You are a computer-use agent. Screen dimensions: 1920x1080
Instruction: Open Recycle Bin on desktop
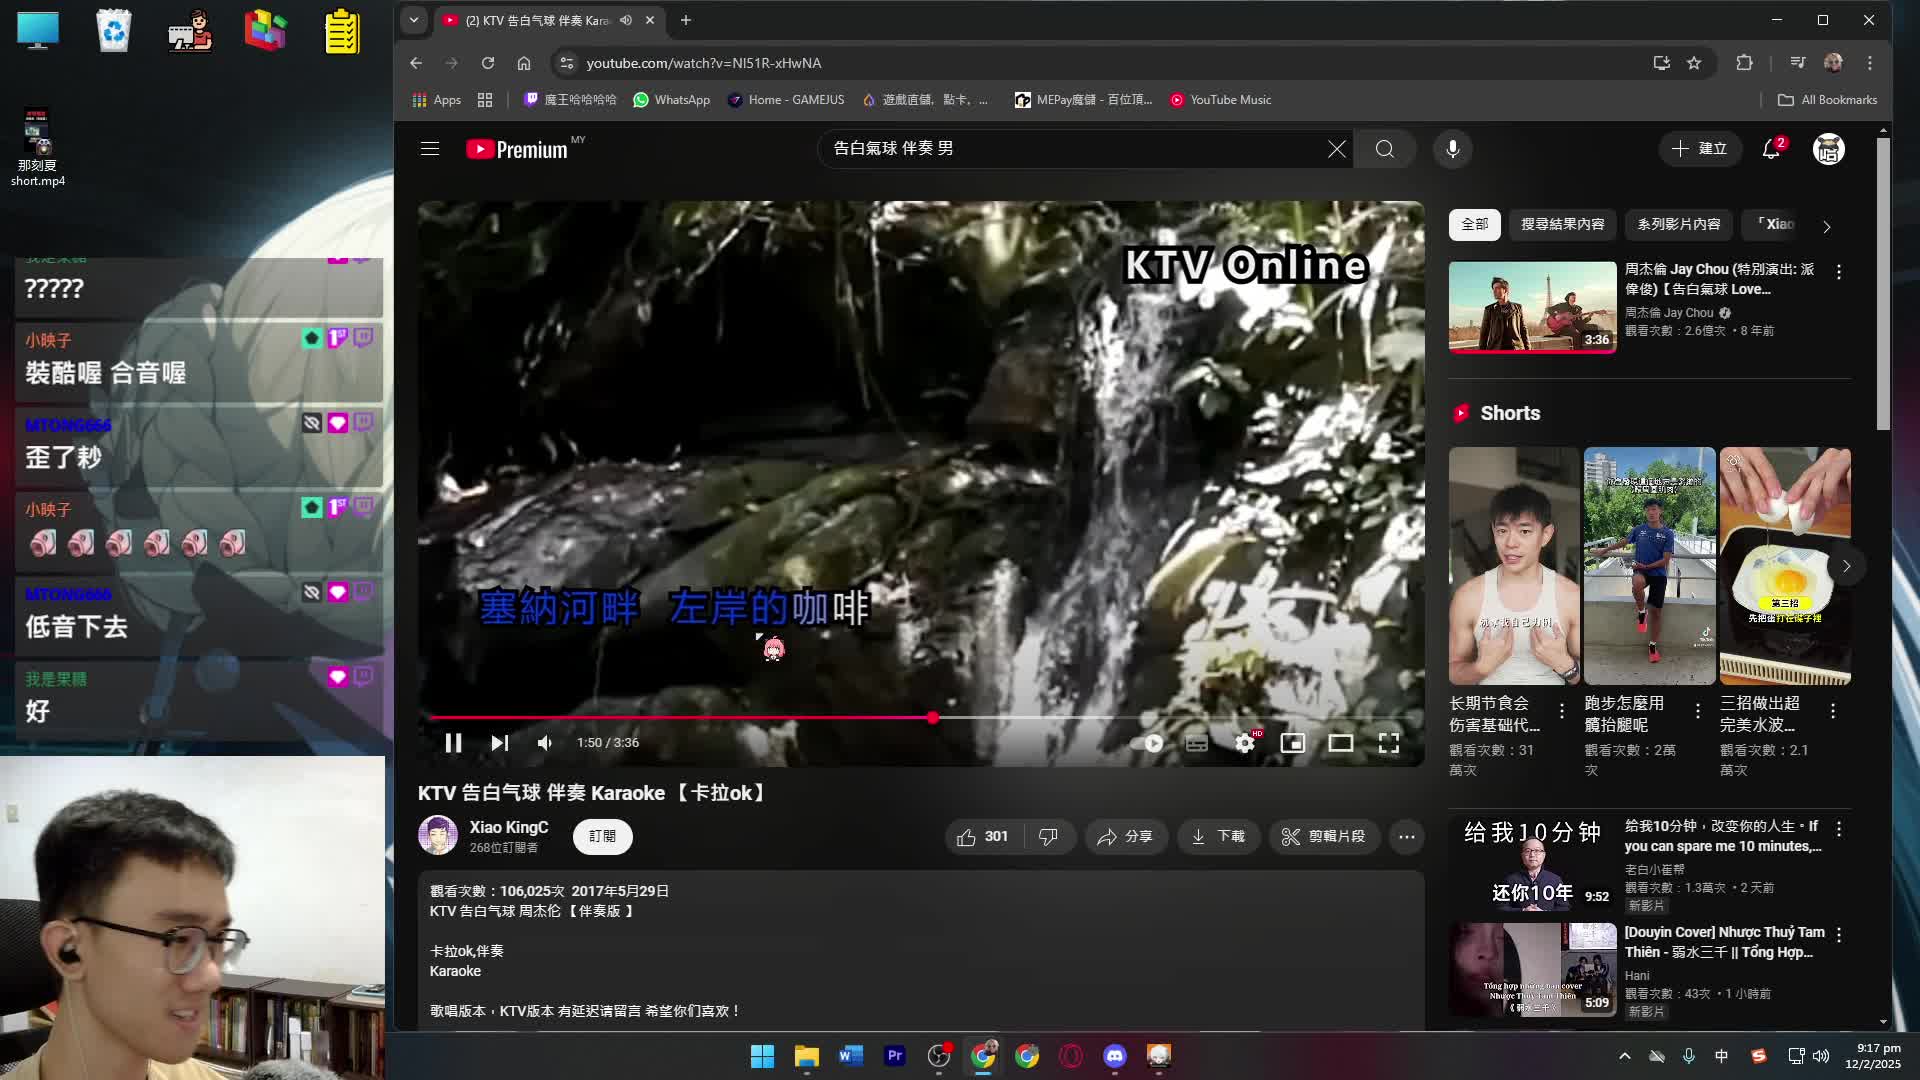pyautogui.click(x=114, y=30)
